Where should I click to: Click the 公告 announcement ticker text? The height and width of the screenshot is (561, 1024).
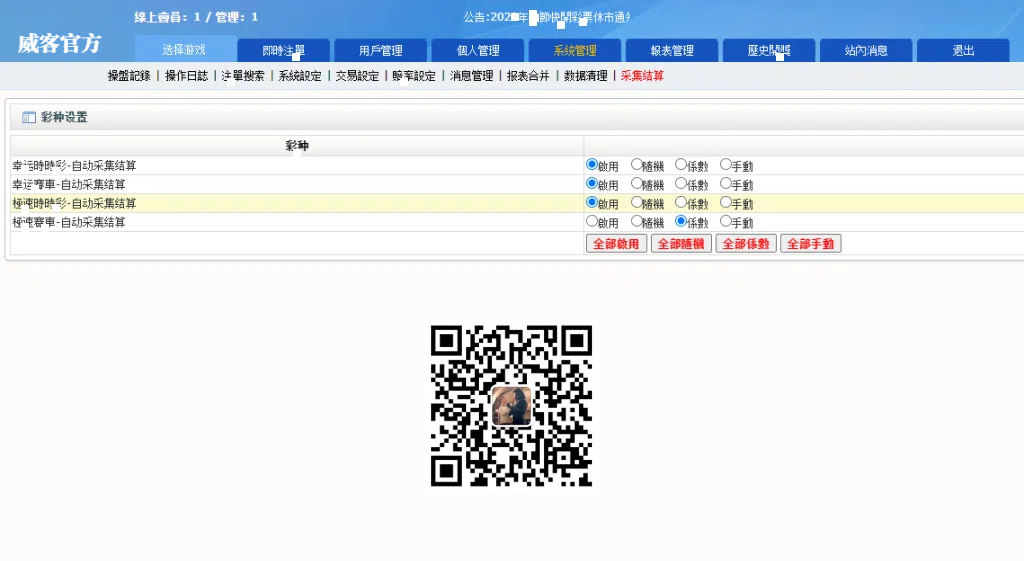(x=547, y=18)
